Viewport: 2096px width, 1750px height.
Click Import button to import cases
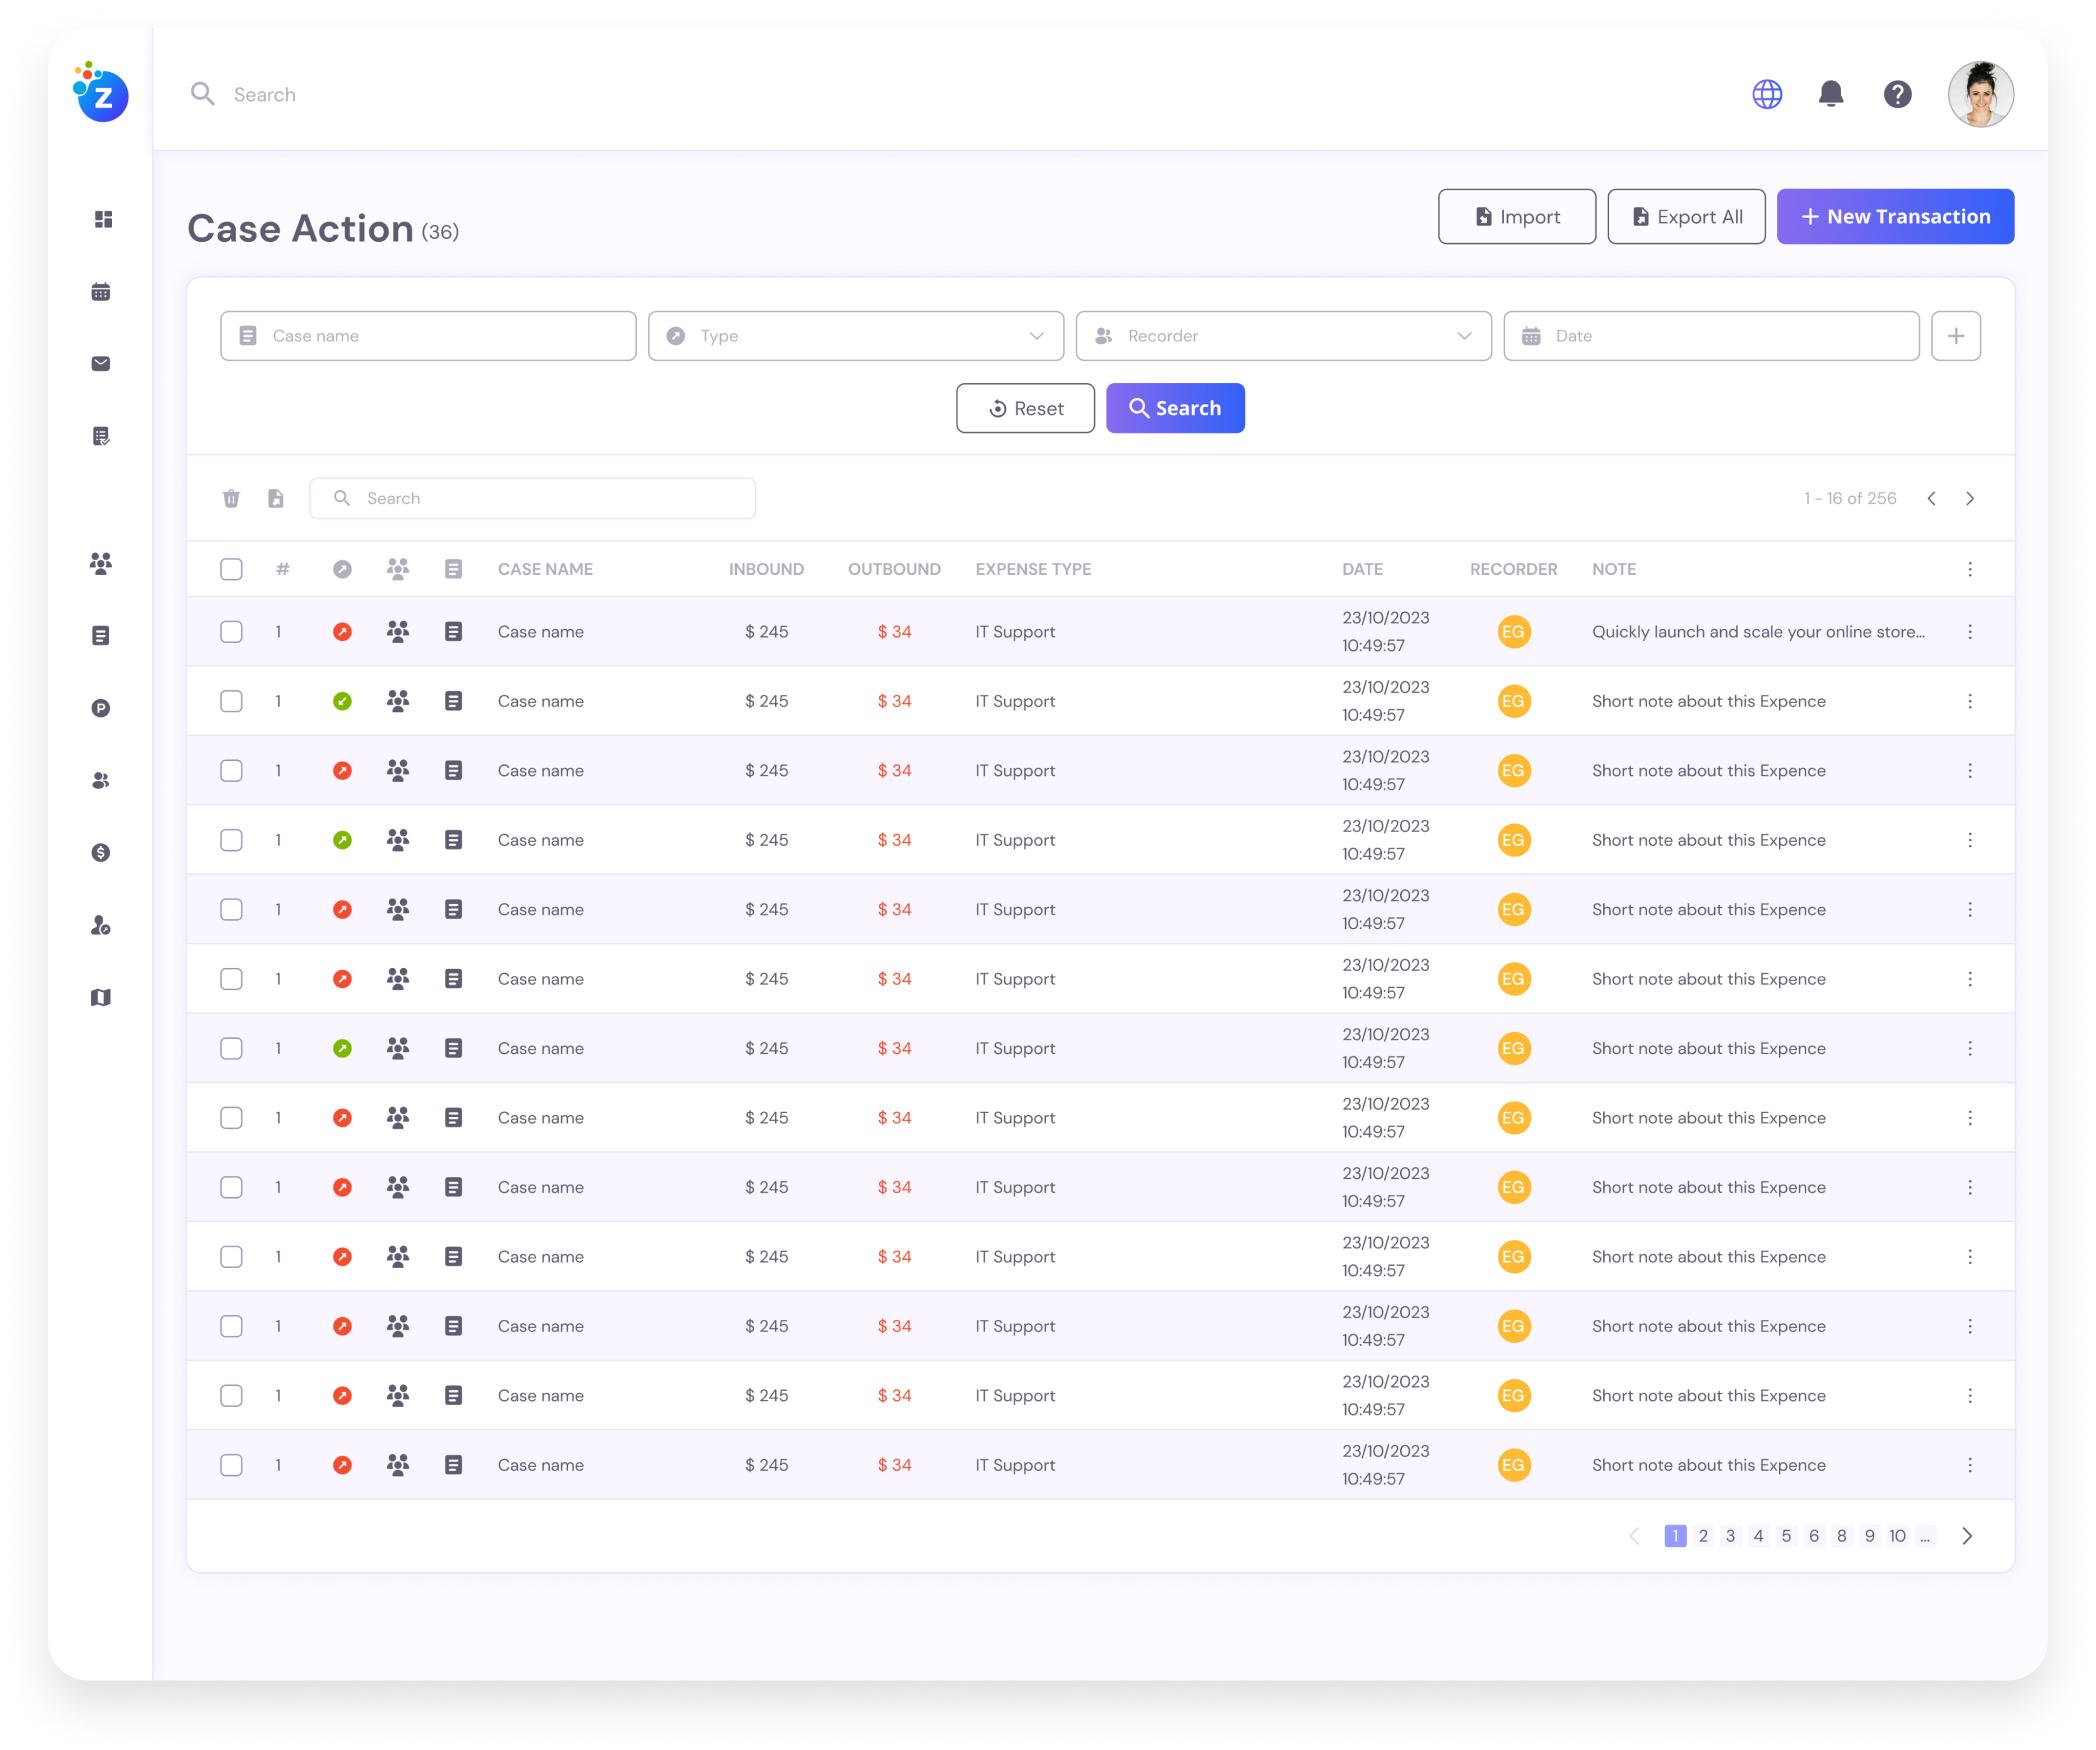pyautogui.click(x=1515, y=216)
